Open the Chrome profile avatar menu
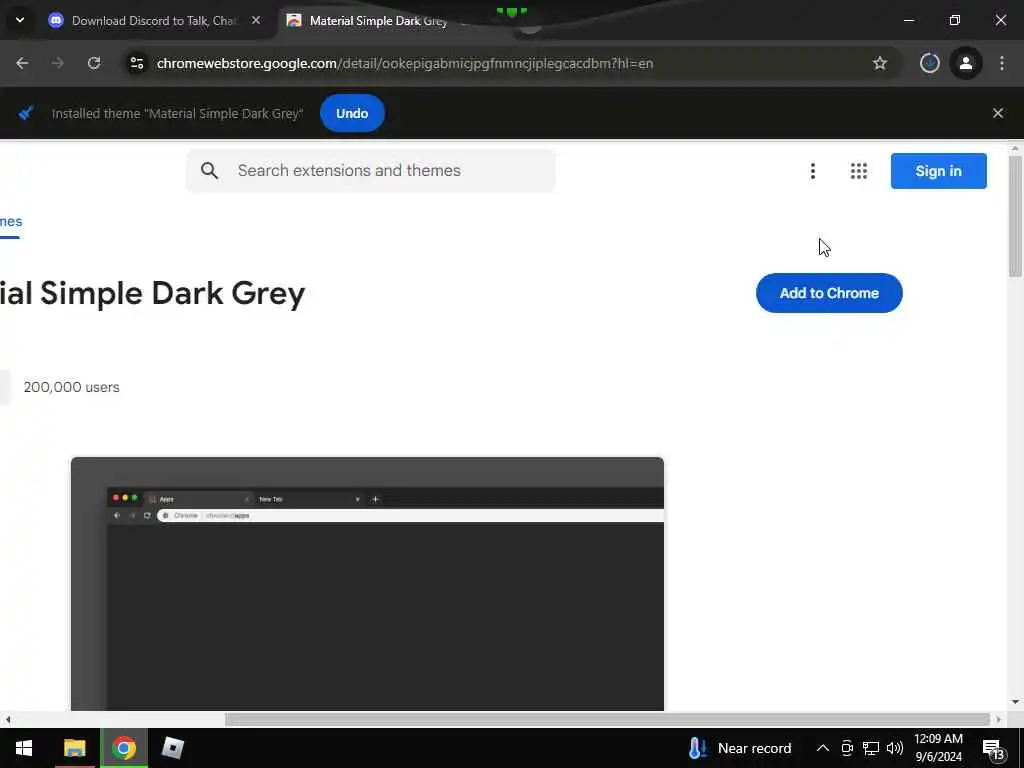Screen dimensions: 1024x768 coord(966,63)
